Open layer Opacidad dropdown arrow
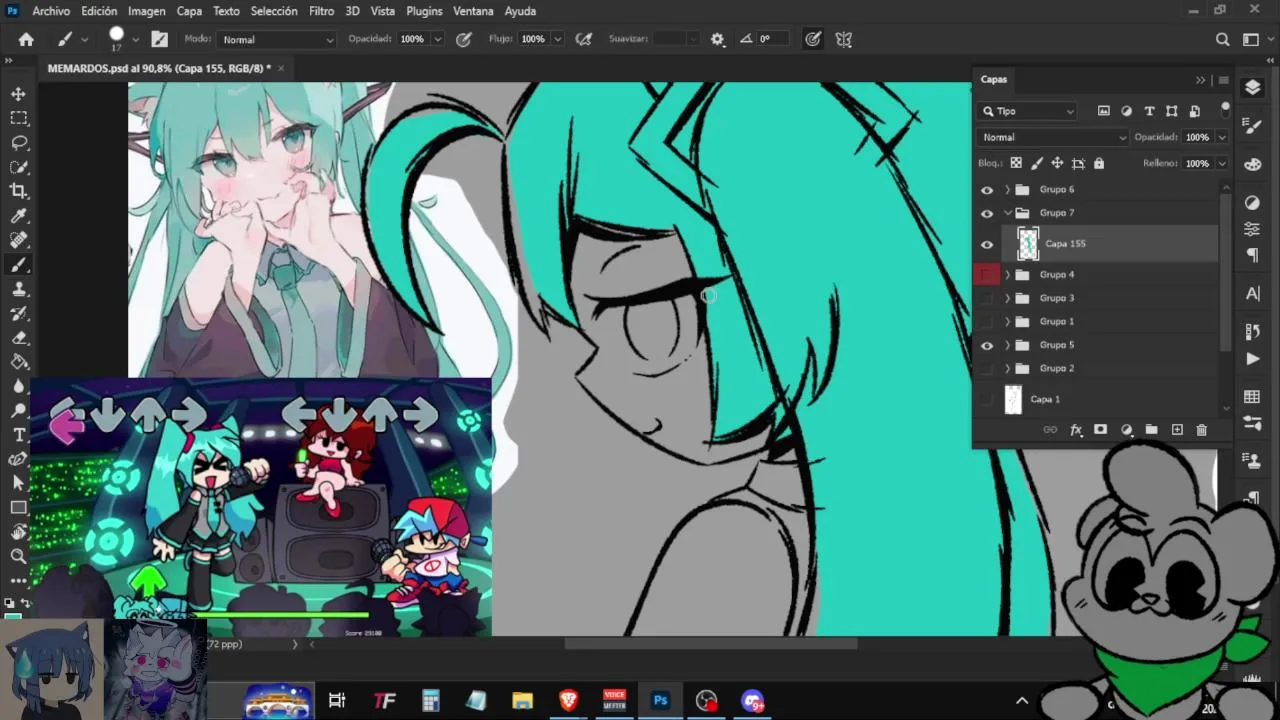Viewport: 1280px width, 720px height. coord(1221,137)
